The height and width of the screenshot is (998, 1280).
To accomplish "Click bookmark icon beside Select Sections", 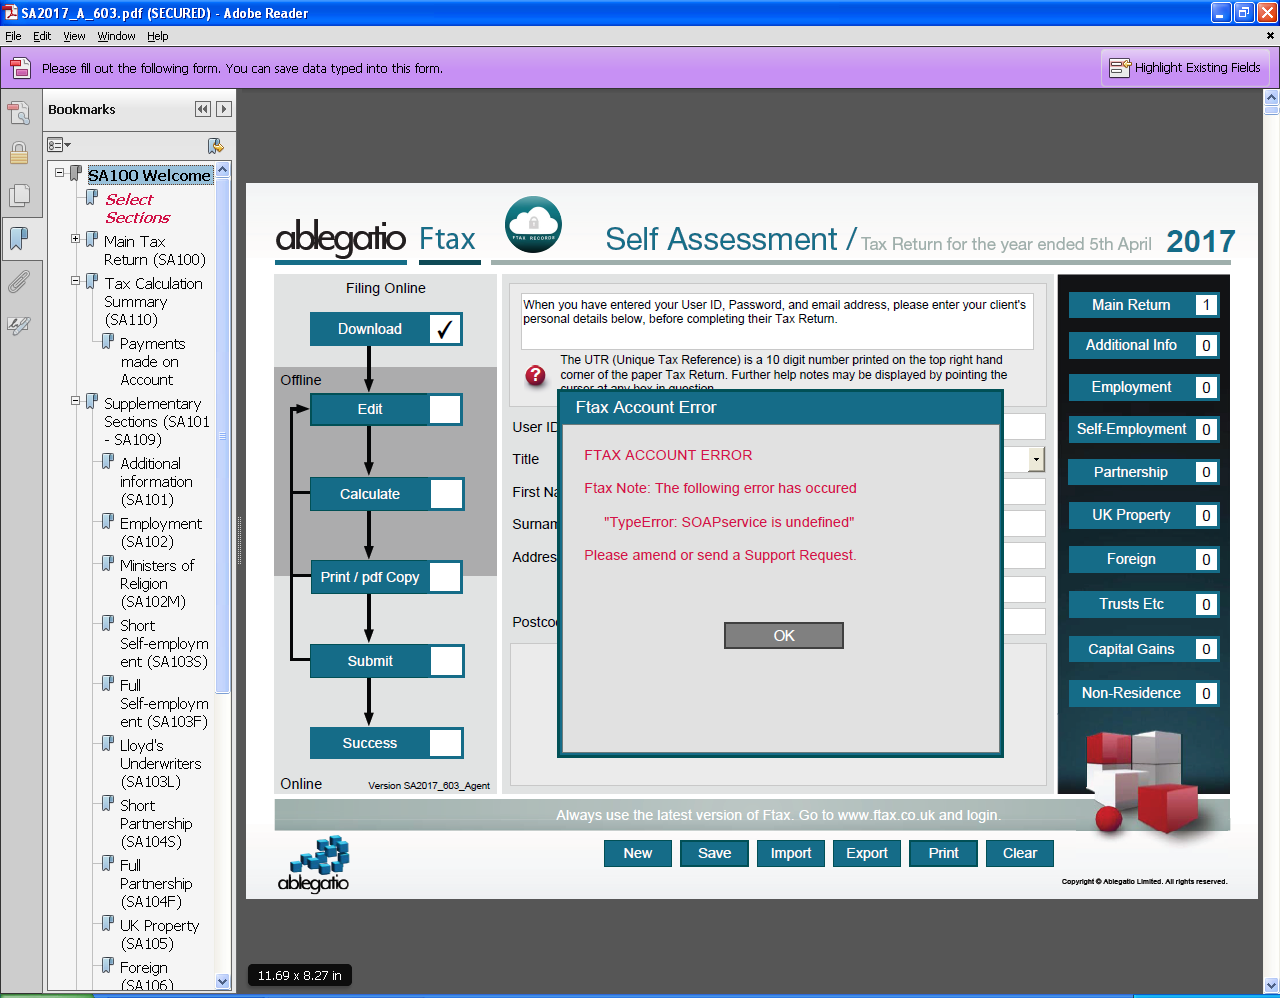I will click(x=92, y=198).
